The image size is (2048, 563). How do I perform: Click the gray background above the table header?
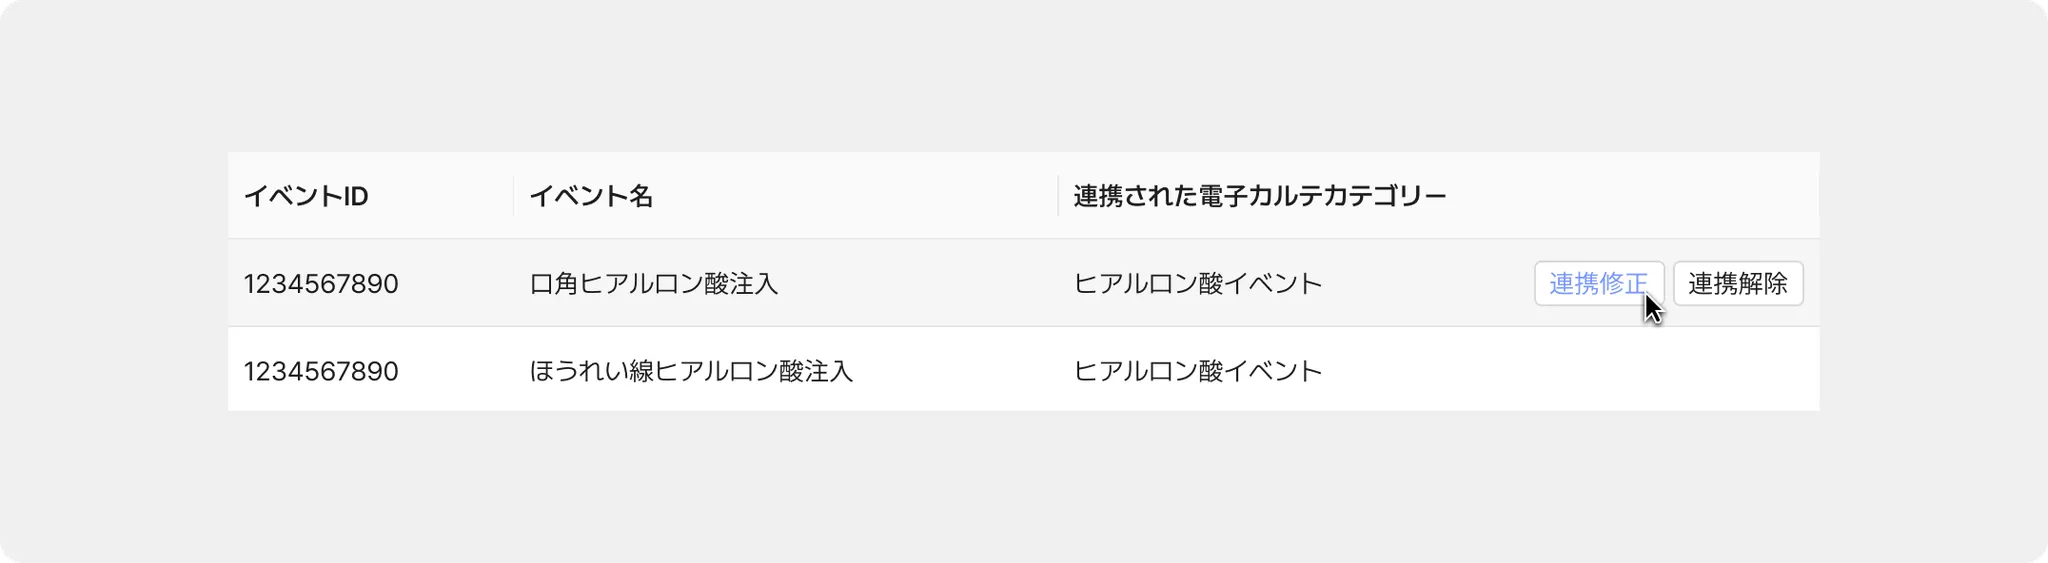point(1024,76)
